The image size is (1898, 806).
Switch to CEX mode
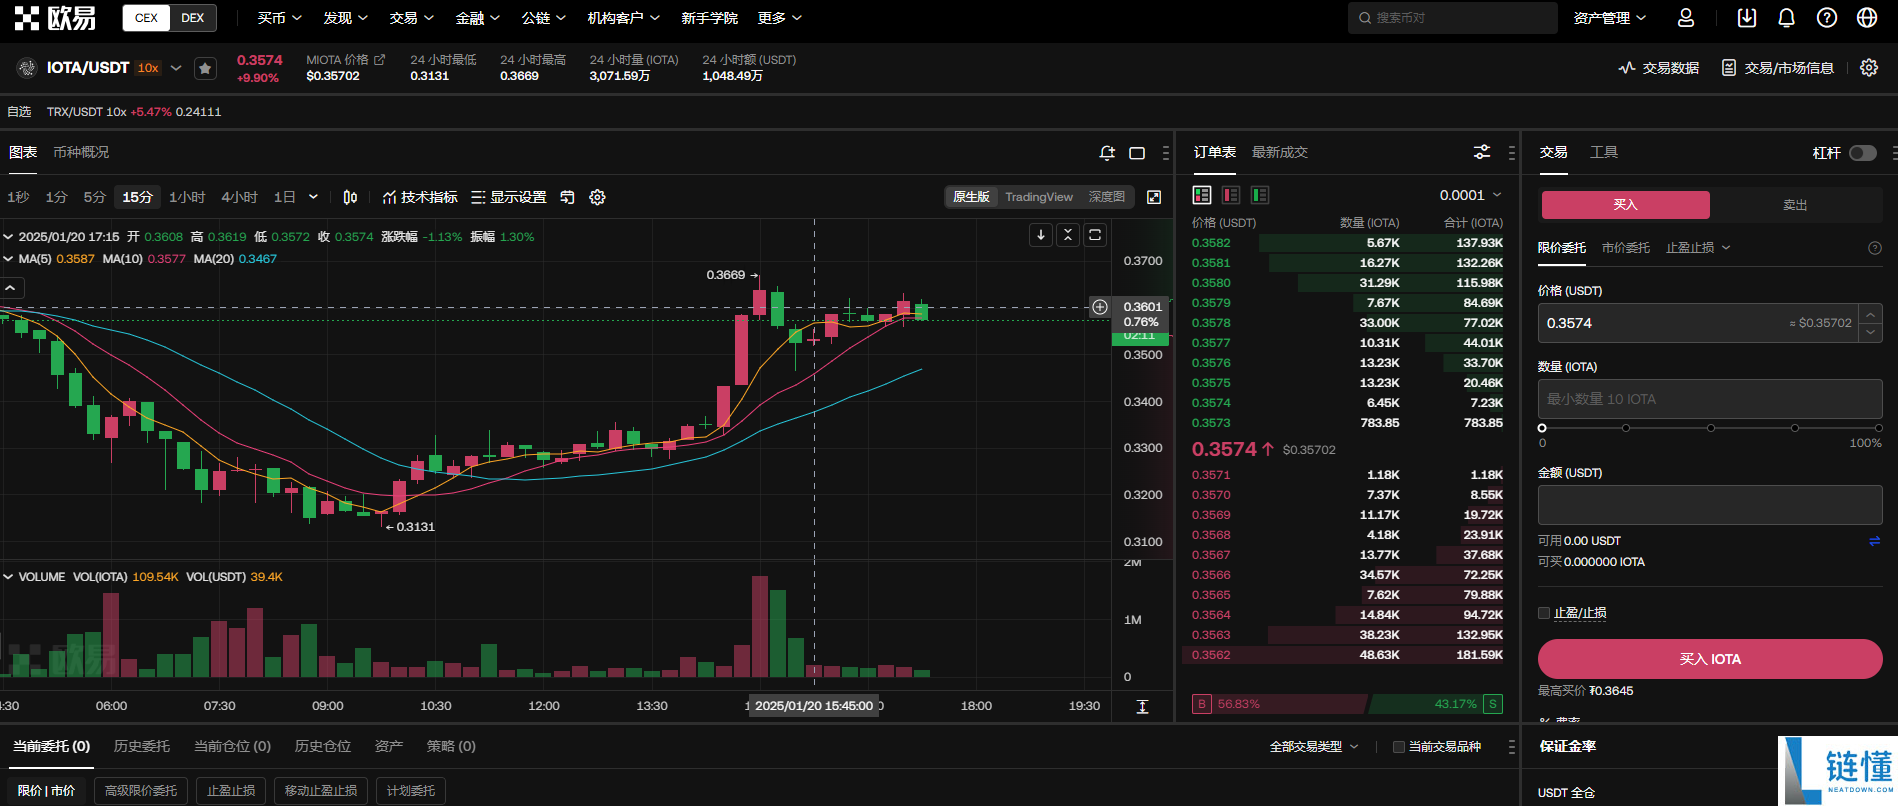pyautogui.click(x=146, y=18)
